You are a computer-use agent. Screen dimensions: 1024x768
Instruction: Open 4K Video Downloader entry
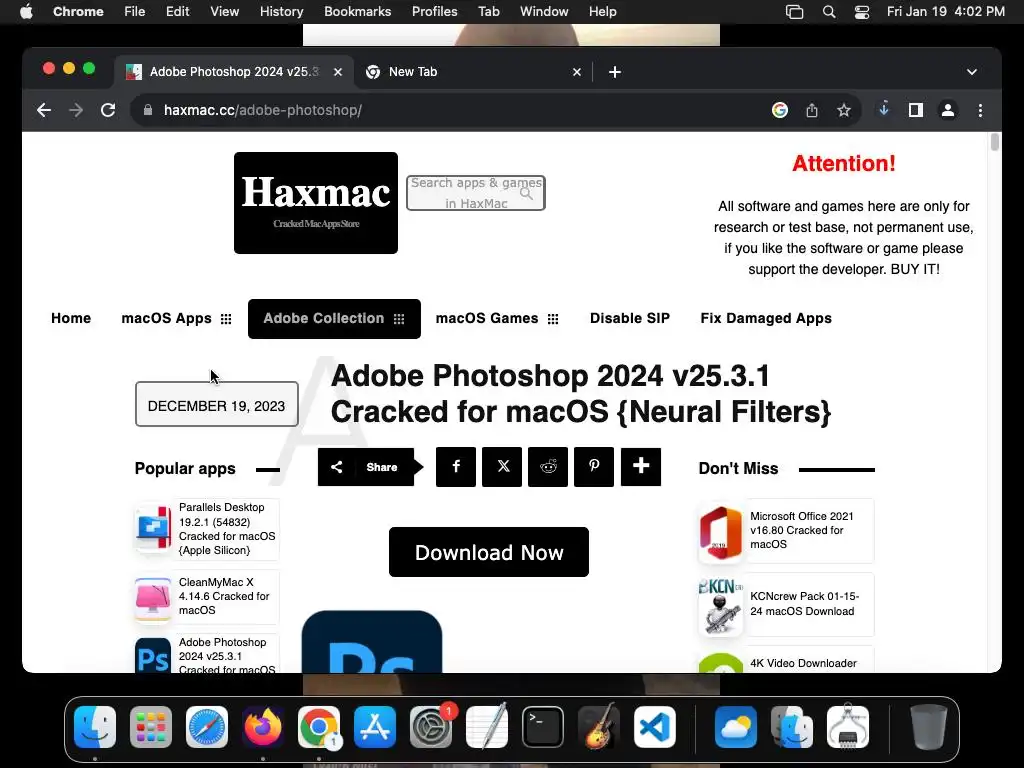pos(803,663)
